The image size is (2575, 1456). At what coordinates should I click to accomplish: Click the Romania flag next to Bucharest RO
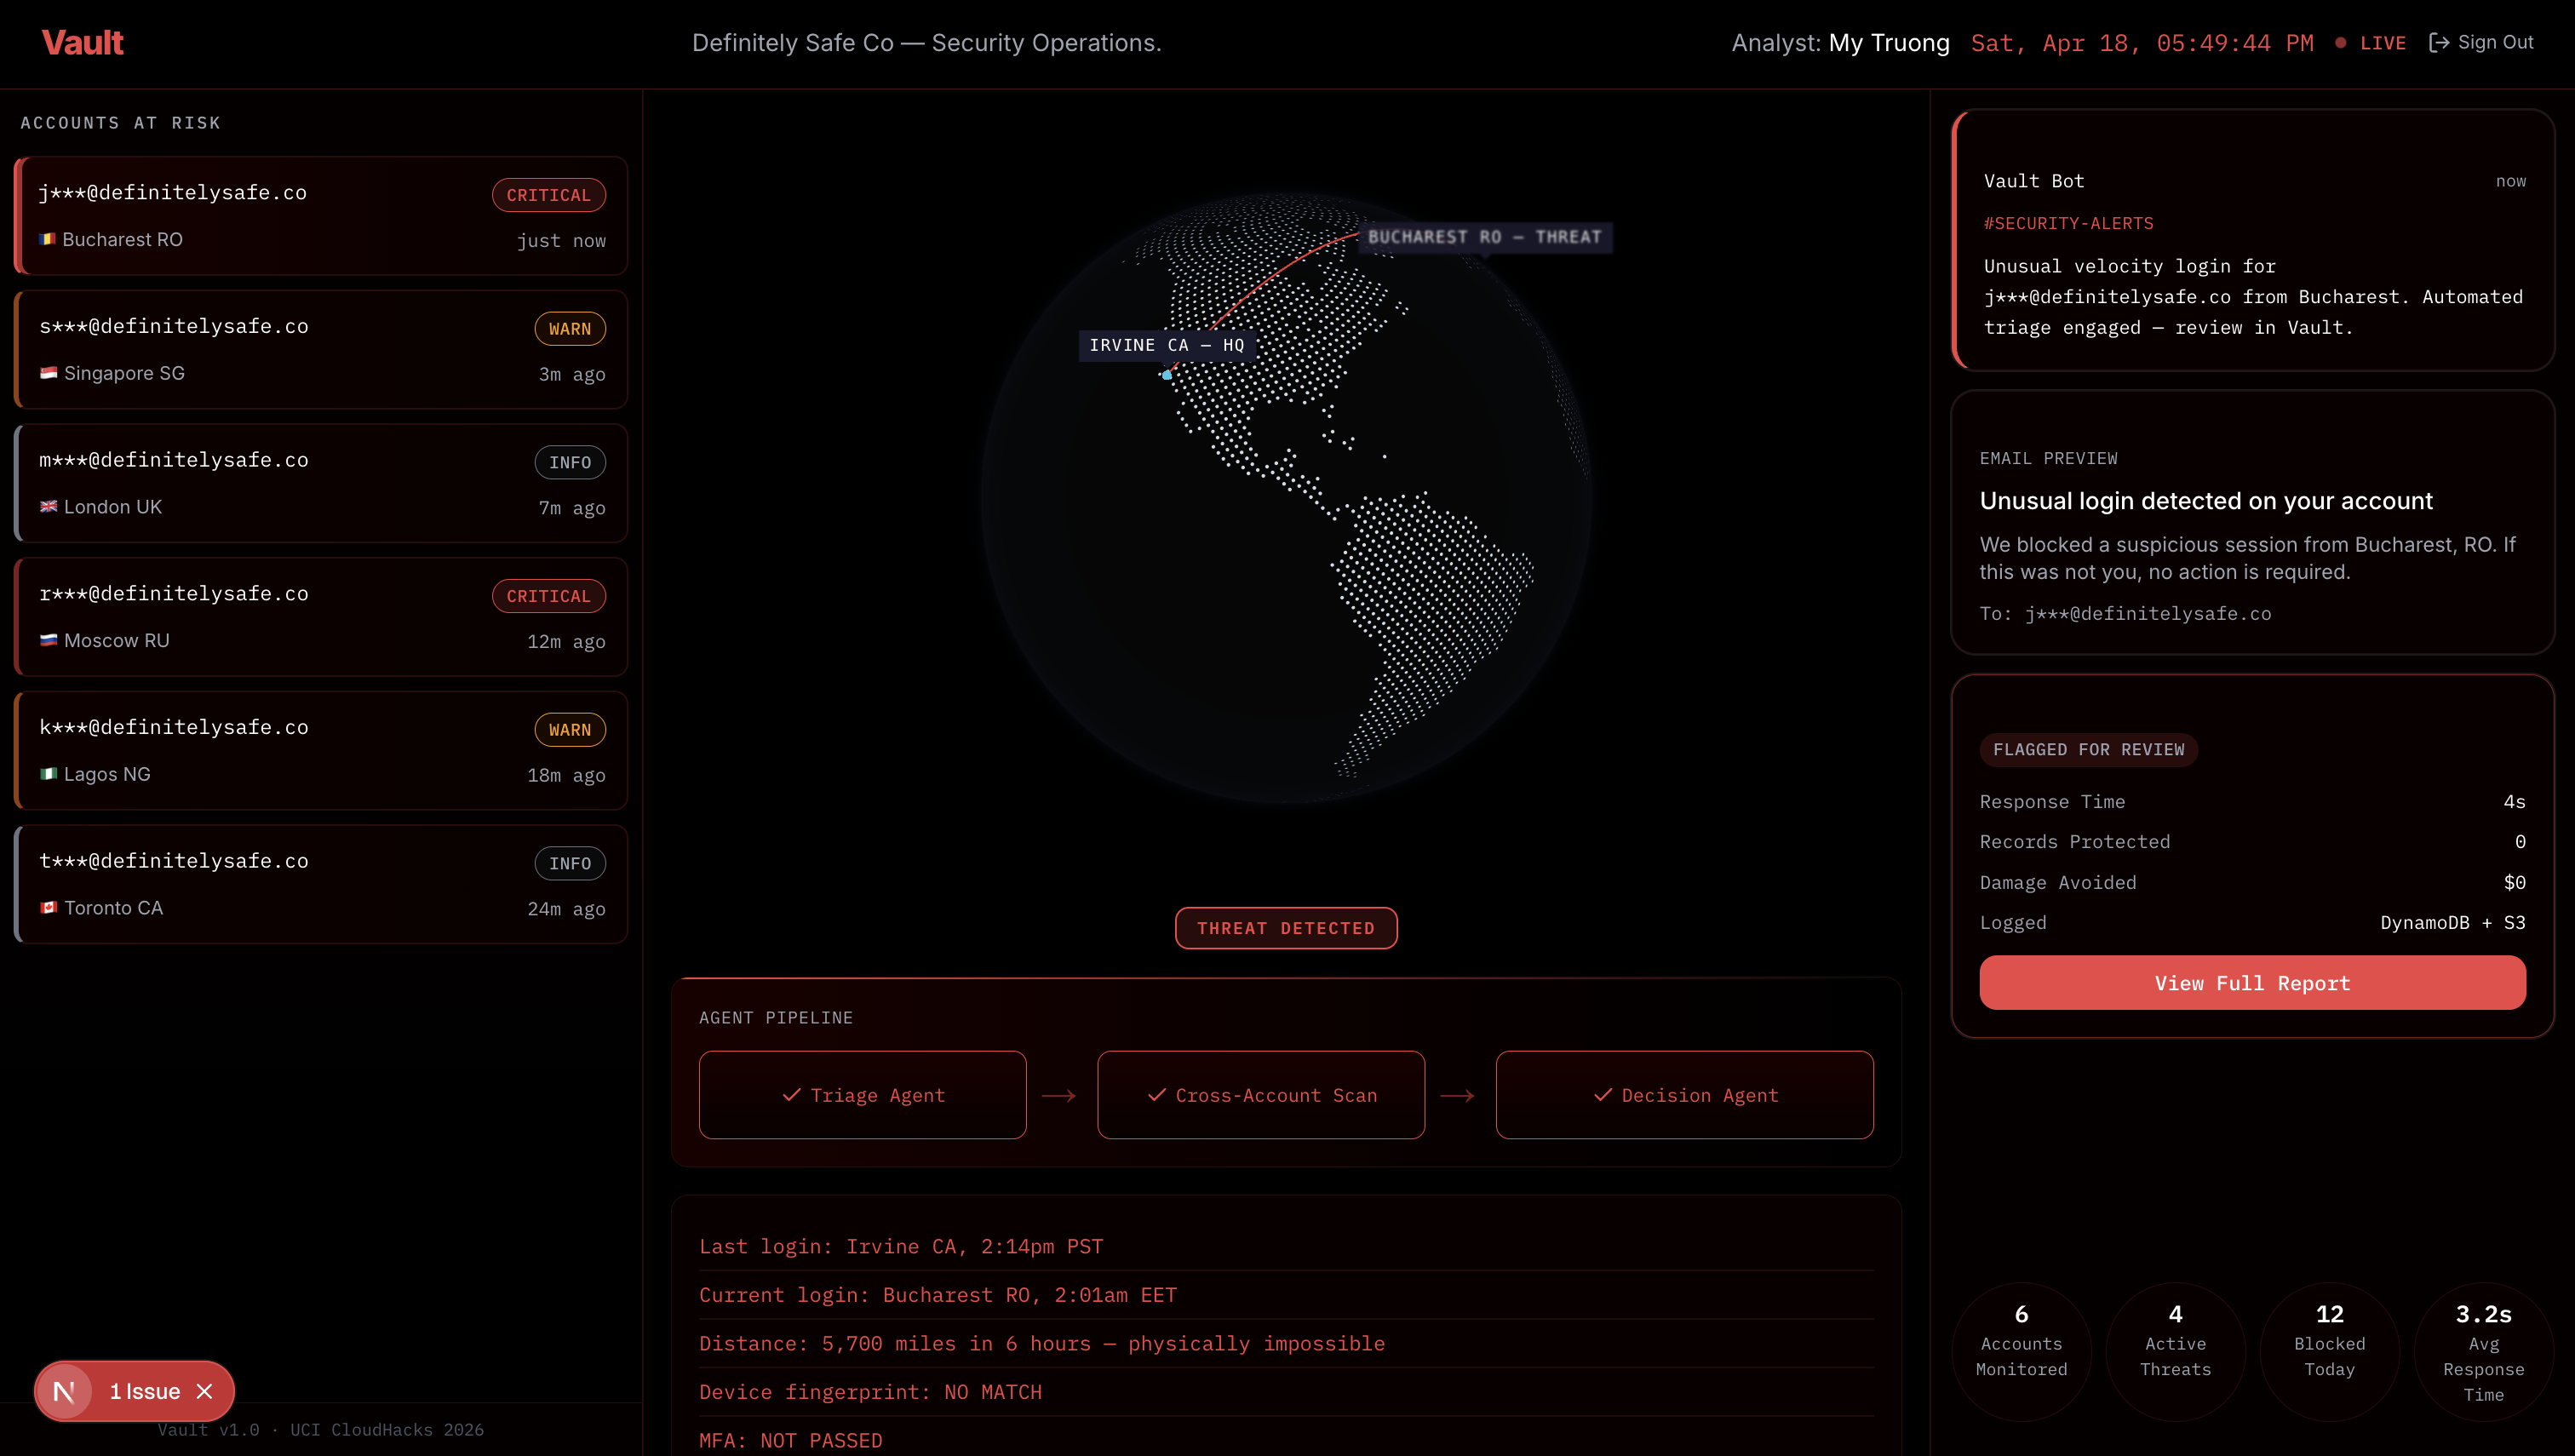47,239
